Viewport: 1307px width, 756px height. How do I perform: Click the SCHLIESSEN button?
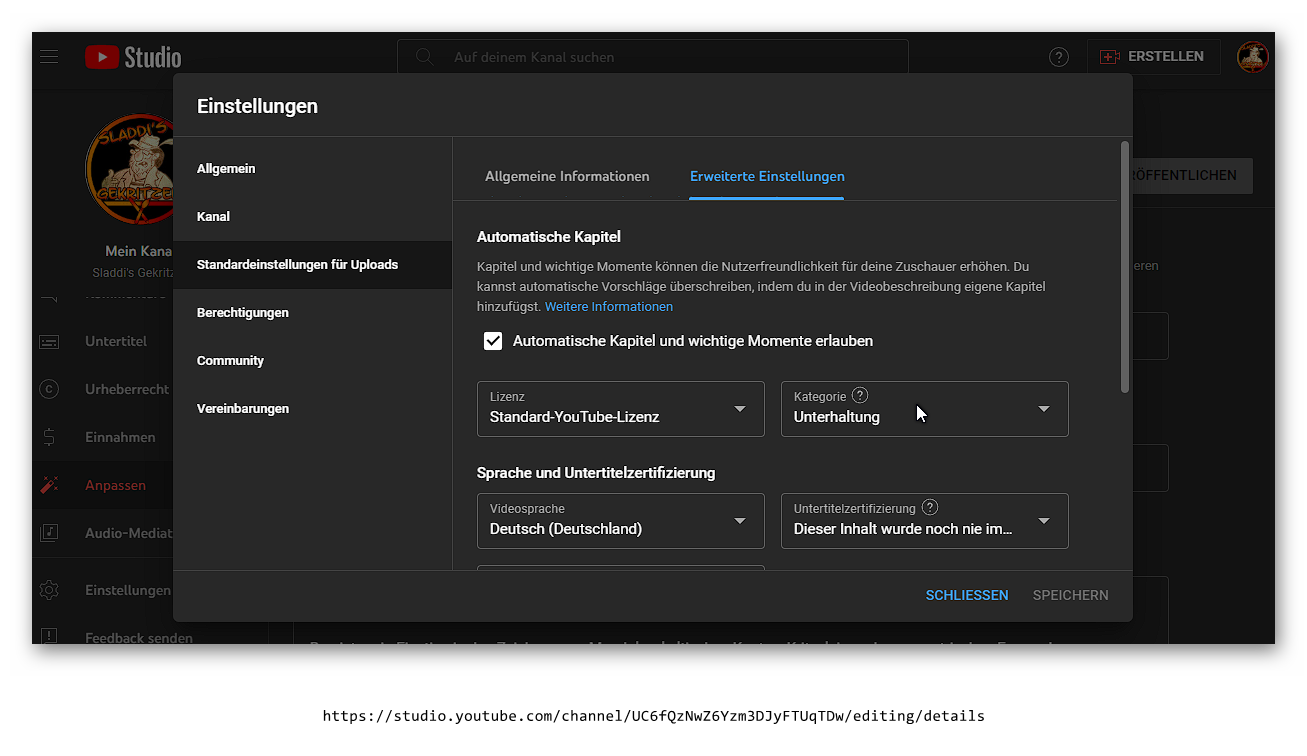(966, 595)
